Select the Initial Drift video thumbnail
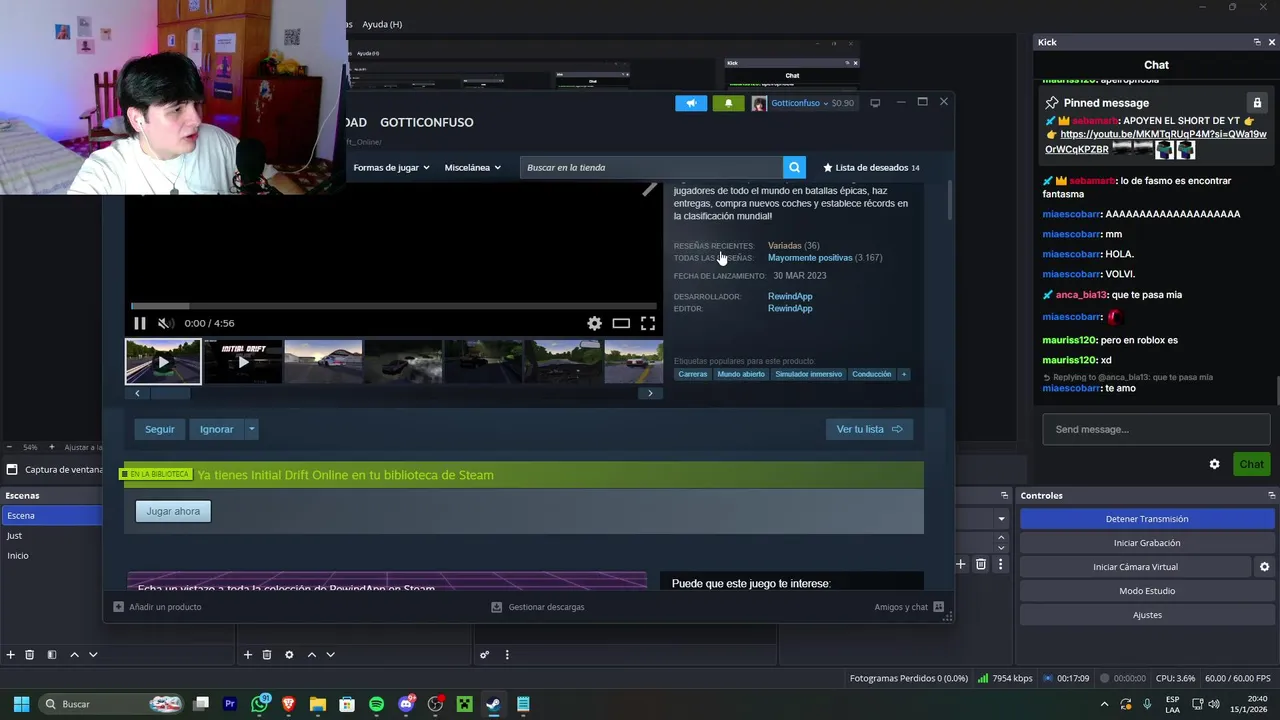The width and height of the screenshot is (1280, 720). [243, 362]
